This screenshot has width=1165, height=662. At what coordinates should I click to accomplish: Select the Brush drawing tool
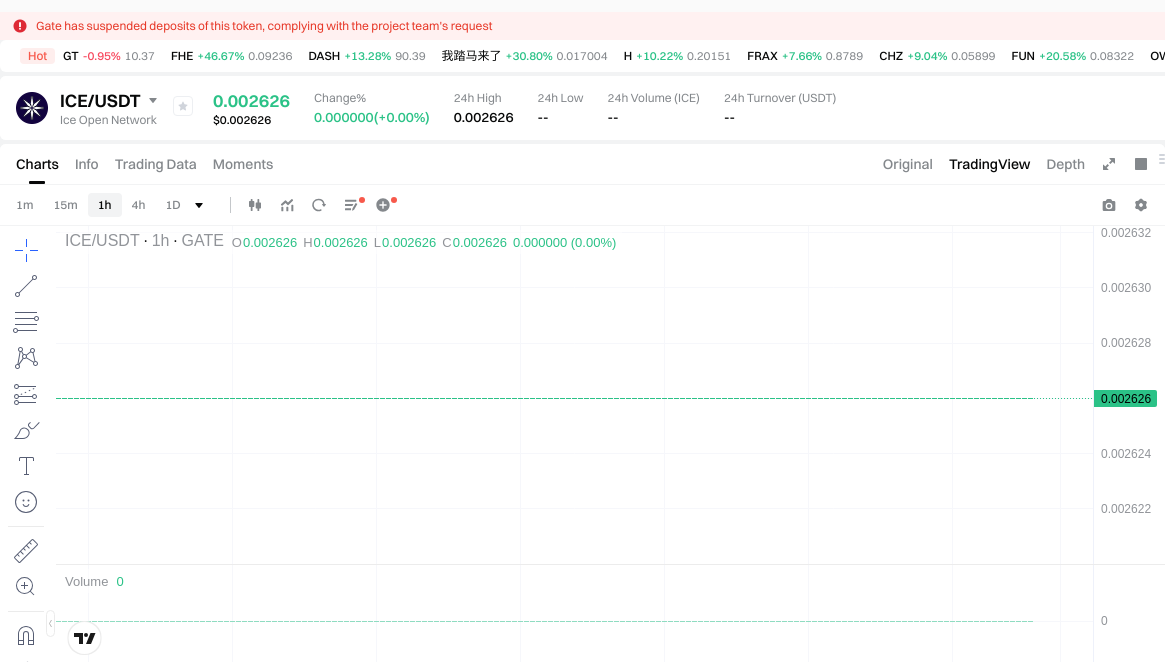pos(26,429)
